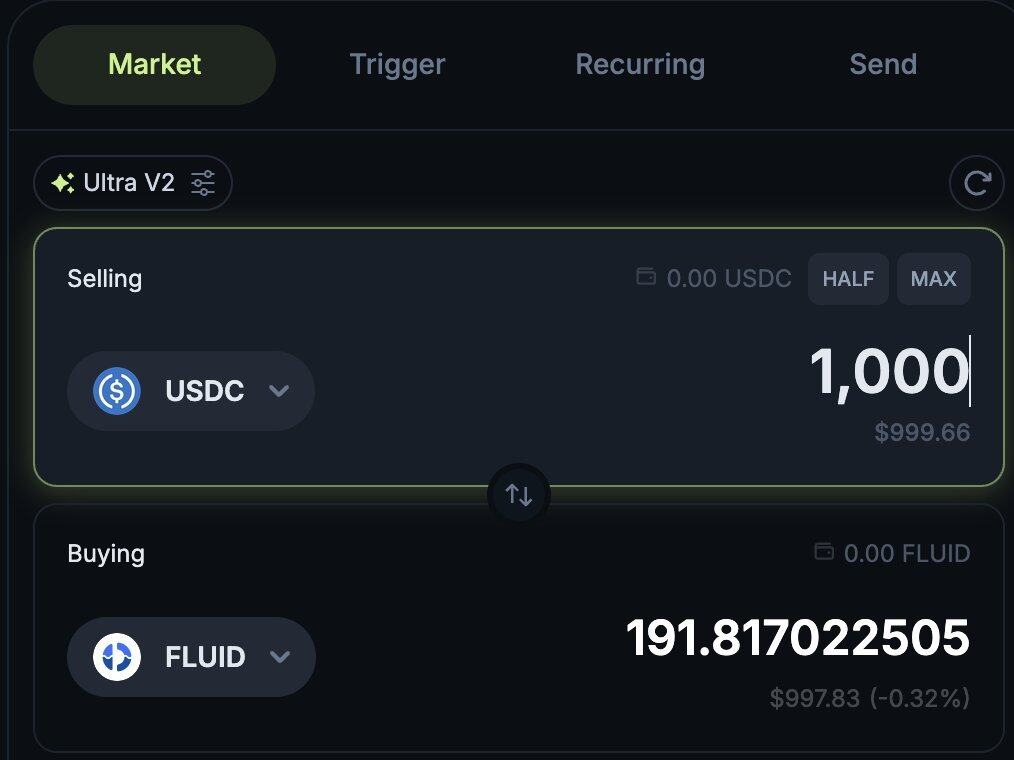
Task: Expand the FLUID token dropdown chevron
Action: [279, 657]
